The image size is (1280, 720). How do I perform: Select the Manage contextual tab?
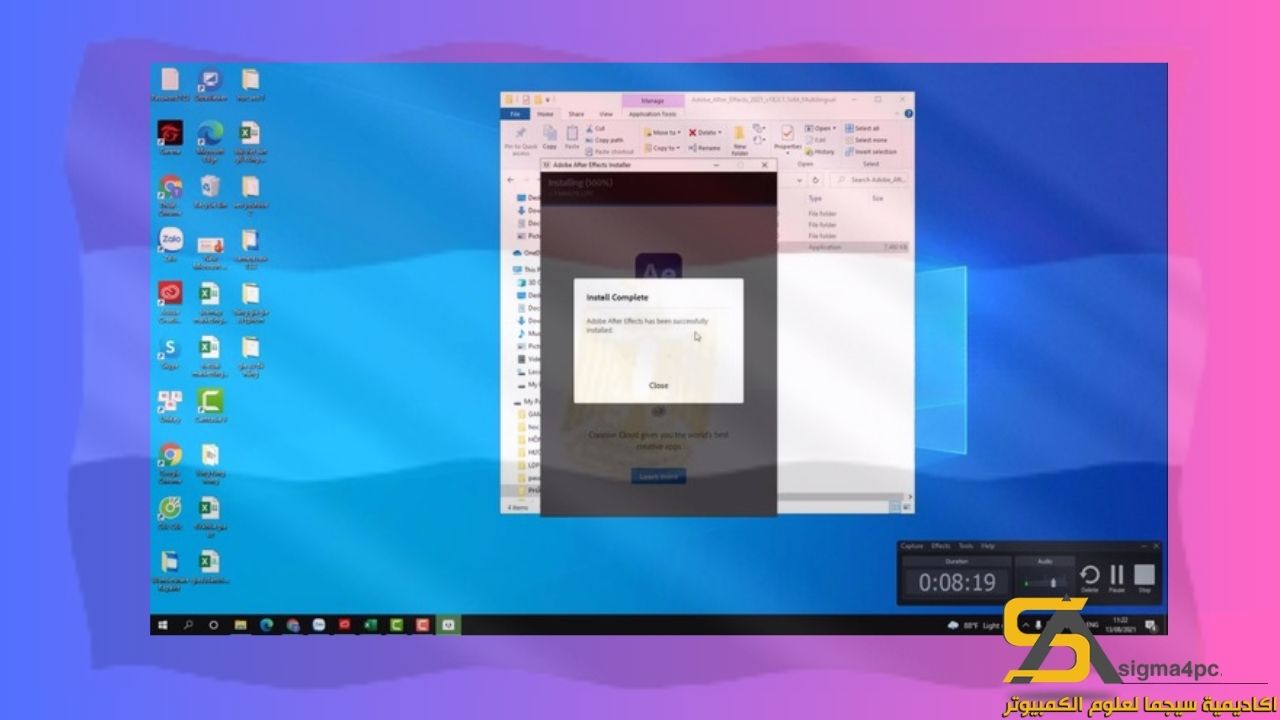pyautogui.click(x=652, y=100)
